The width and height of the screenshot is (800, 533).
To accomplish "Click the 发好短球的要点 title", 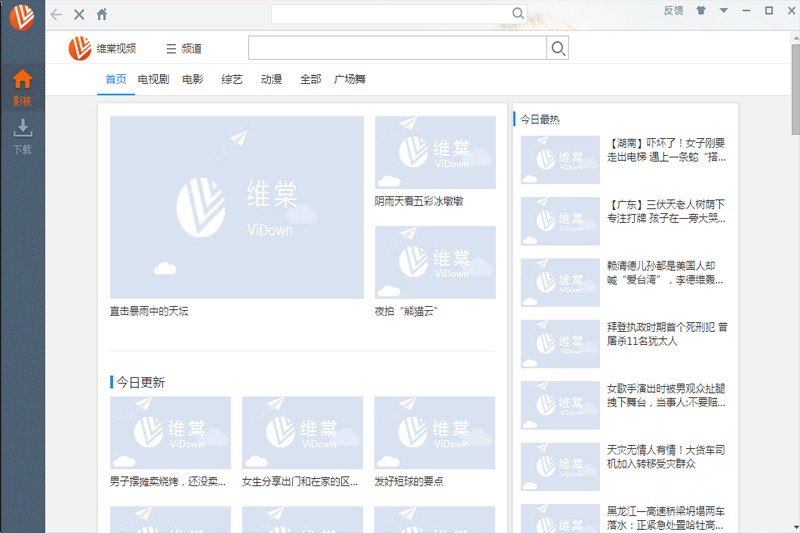I will tap(409, 481).
